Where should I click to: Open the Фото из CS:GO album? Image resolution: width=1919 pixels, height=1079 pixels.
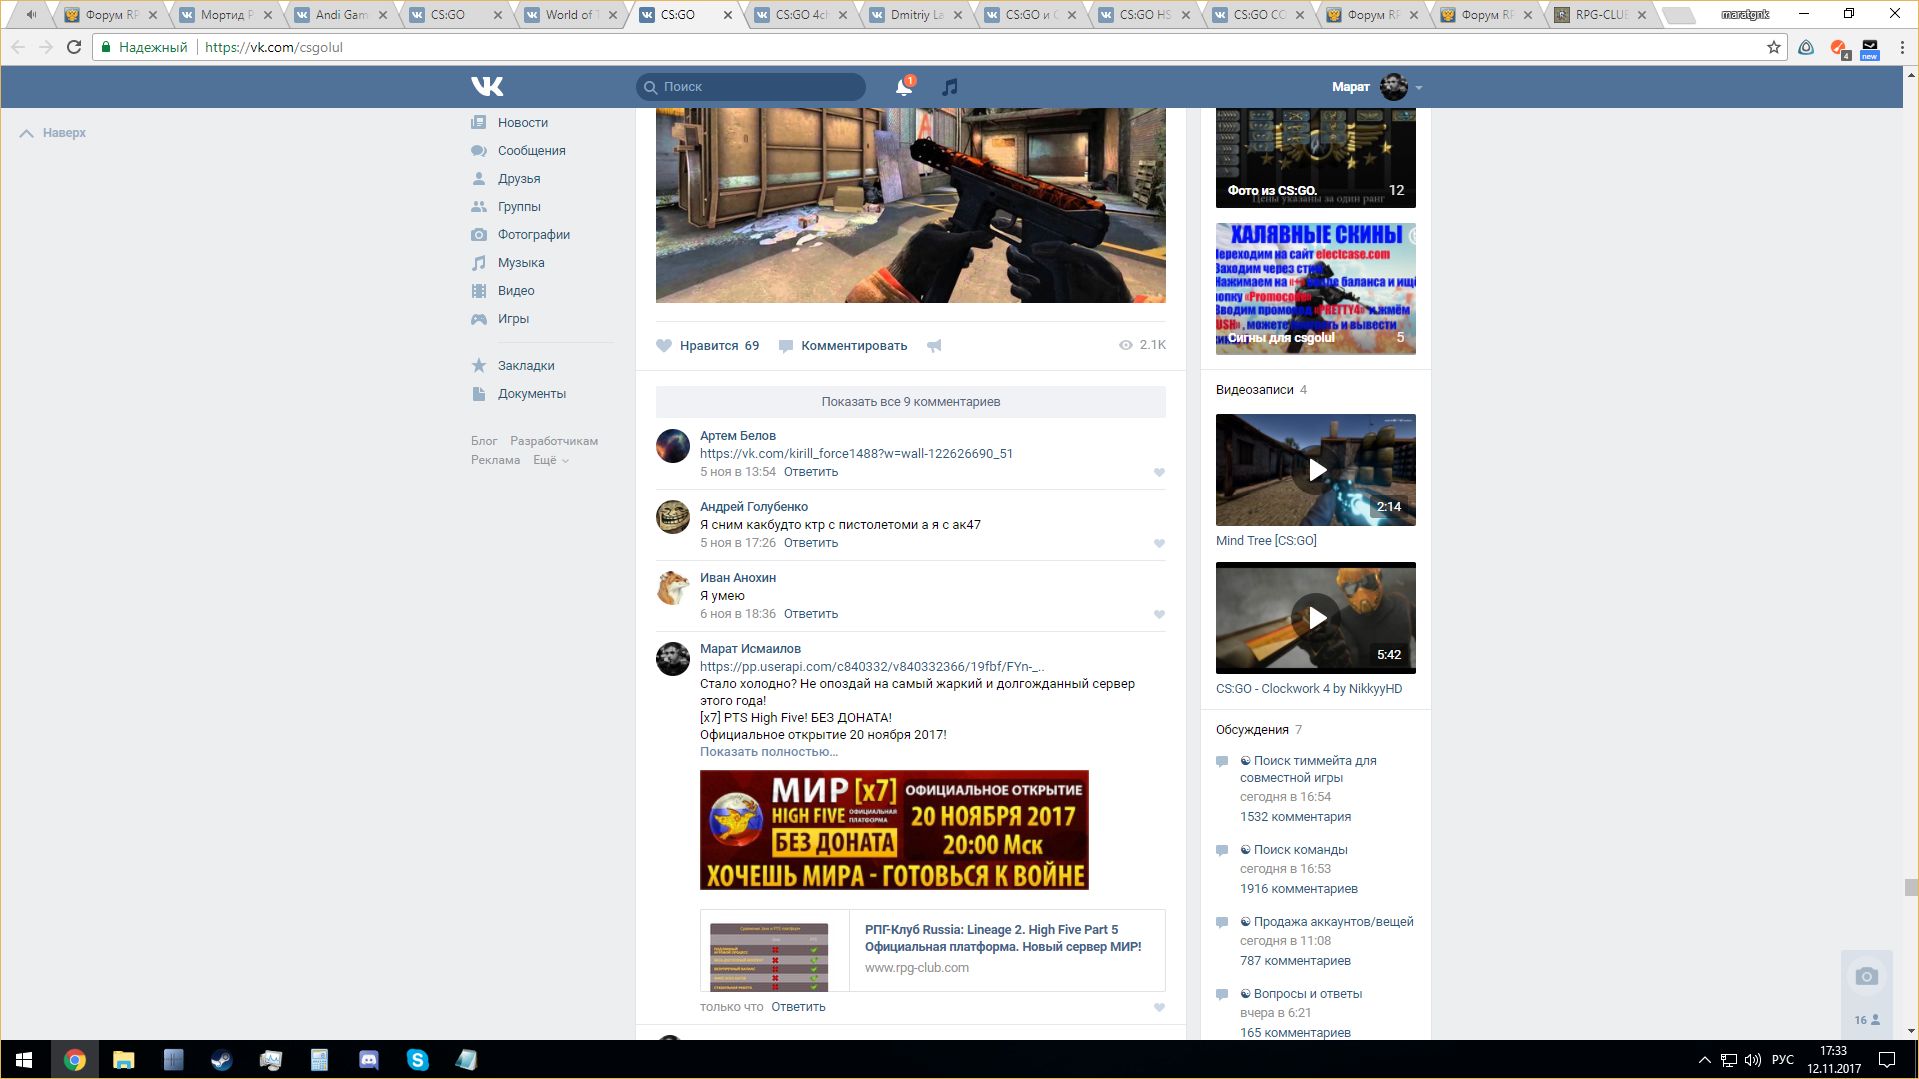(x=1316, y=158)
